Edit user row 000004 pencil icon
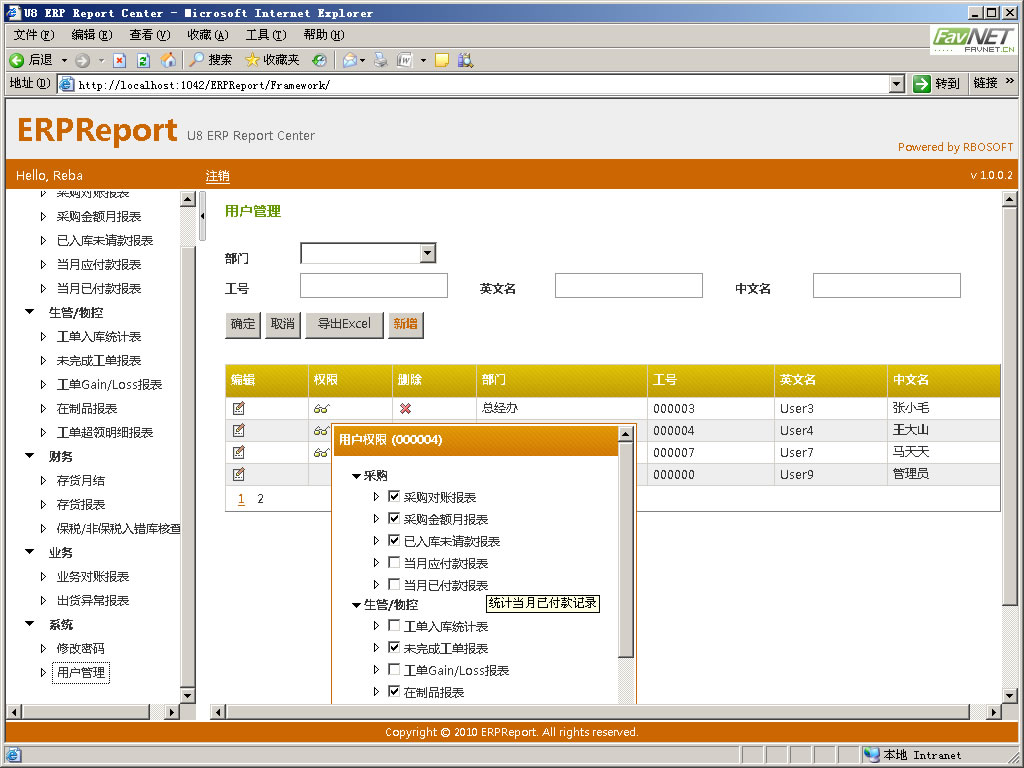Image resolution: width=1024 pixels, height=768 pixels. pyautogui.click(x=238, y=430)
